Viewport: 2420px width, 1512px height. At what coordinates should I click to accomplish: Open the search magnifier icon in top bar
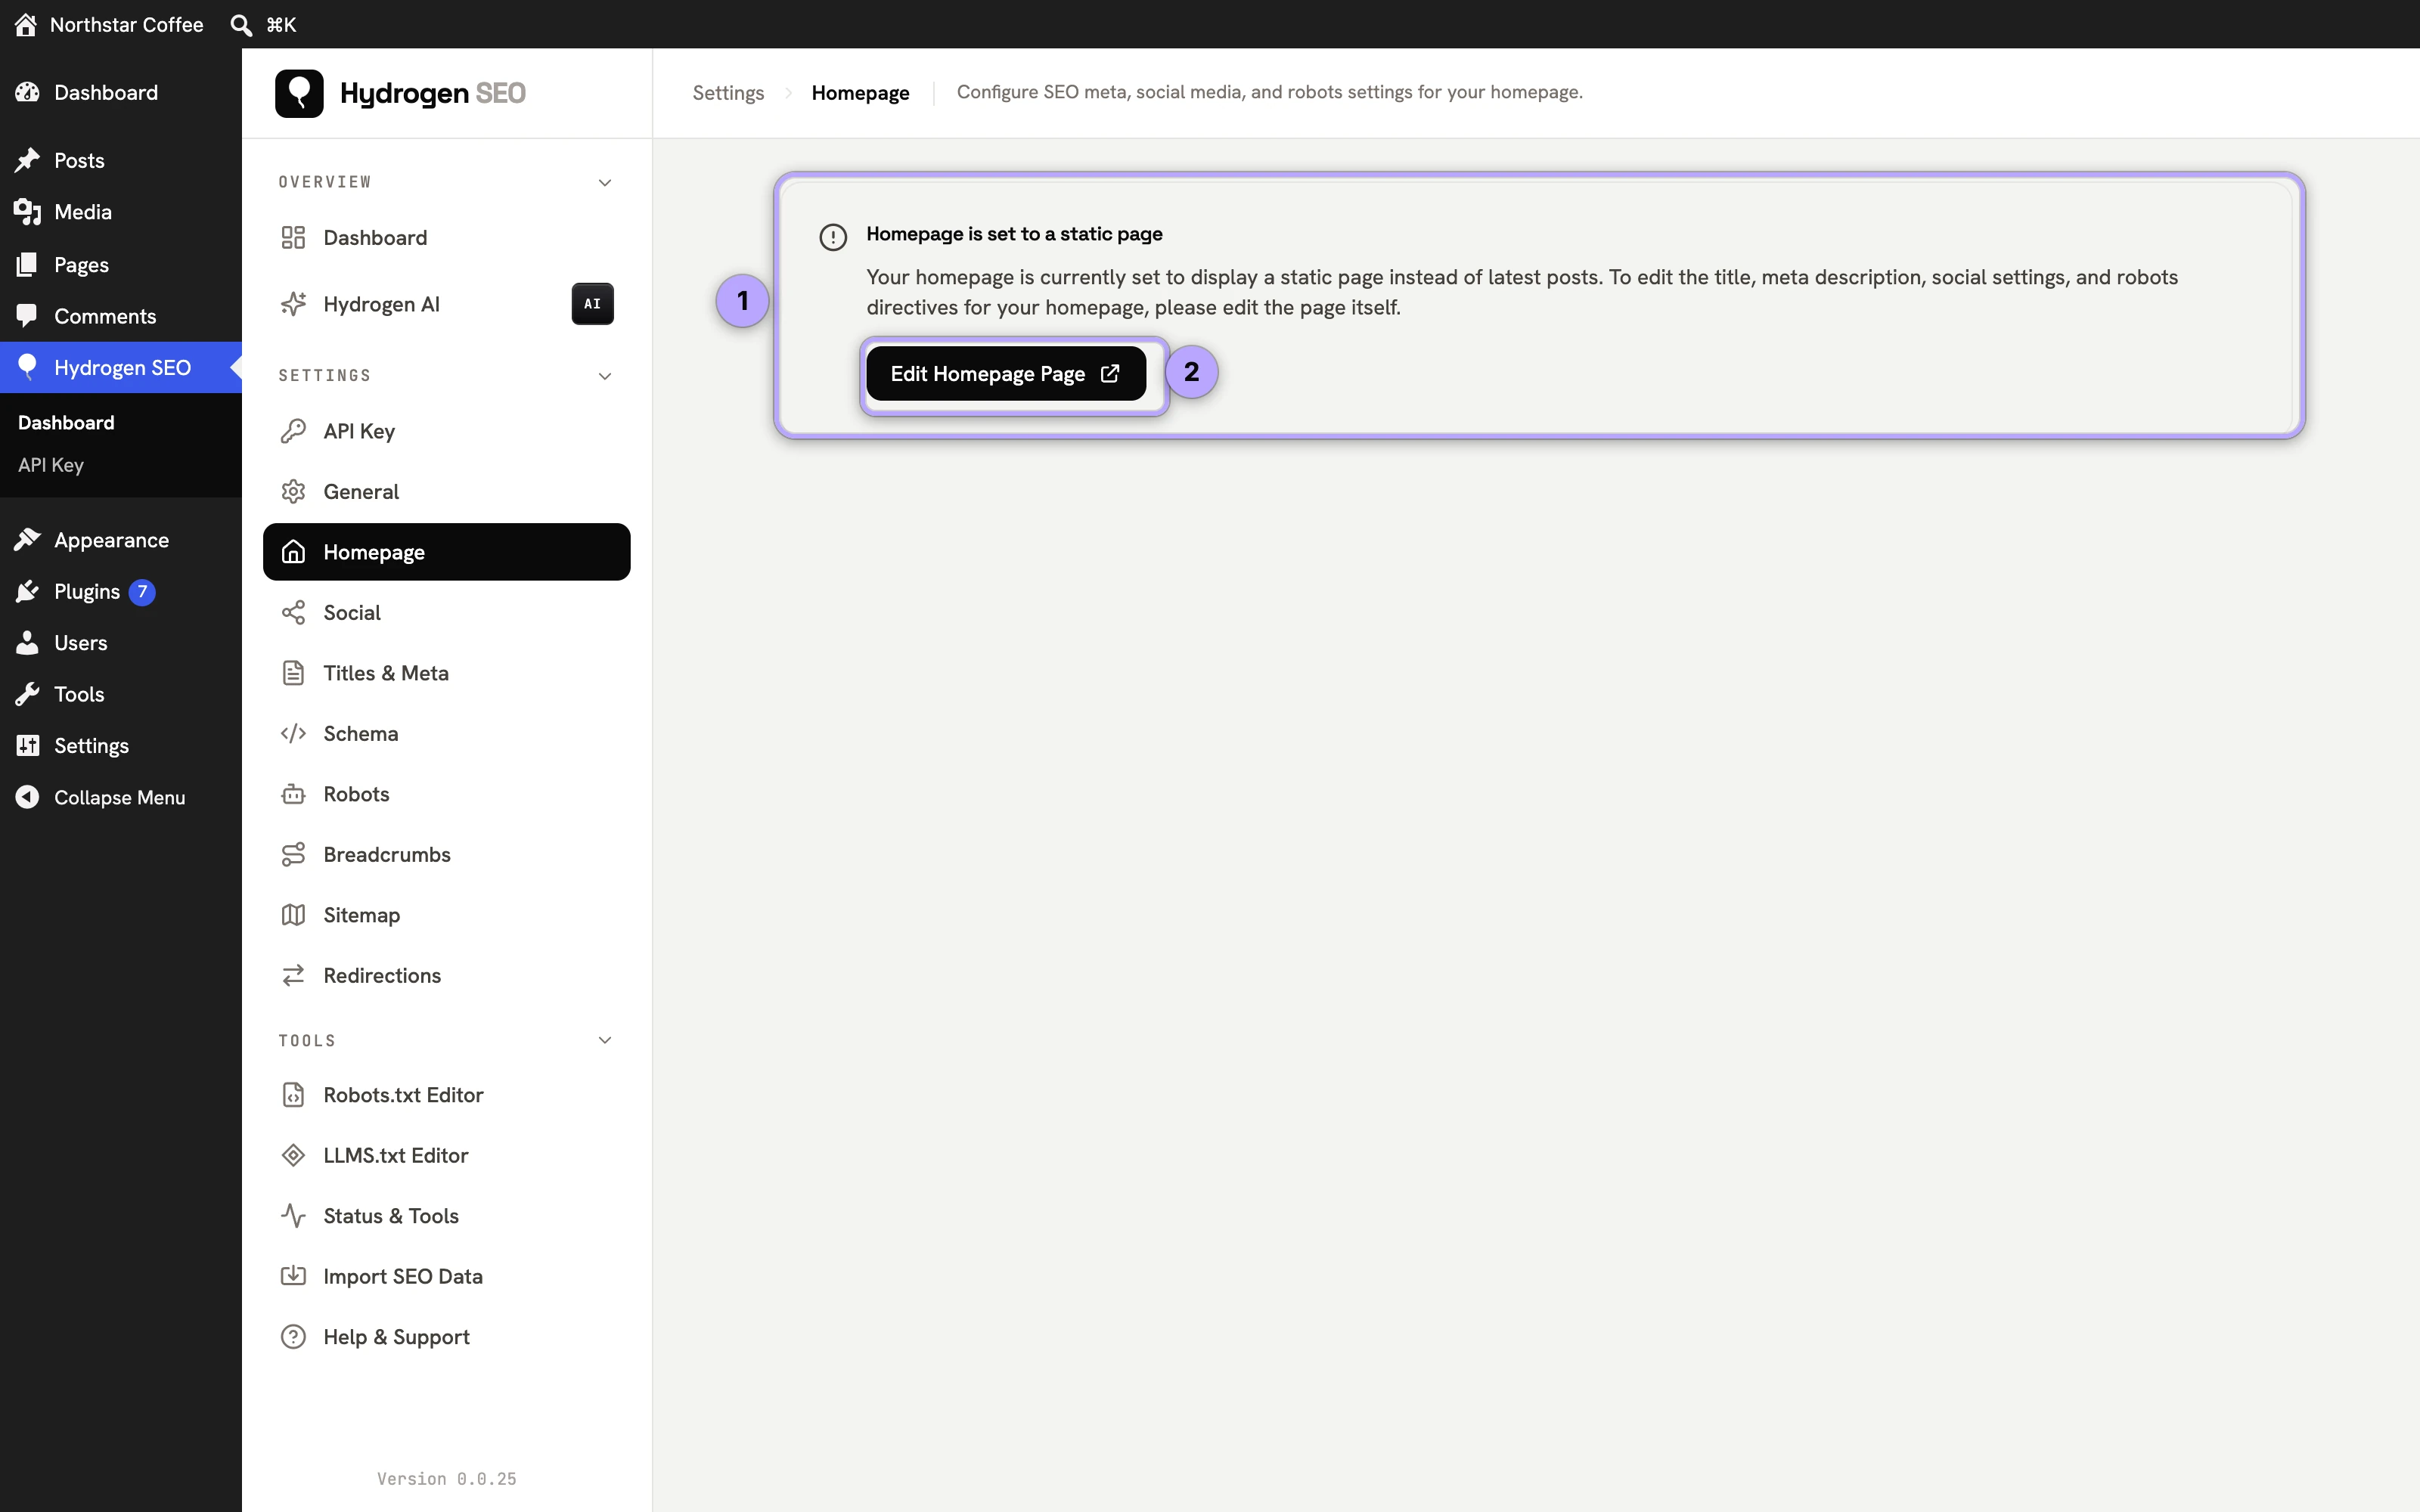coord(241,24)
